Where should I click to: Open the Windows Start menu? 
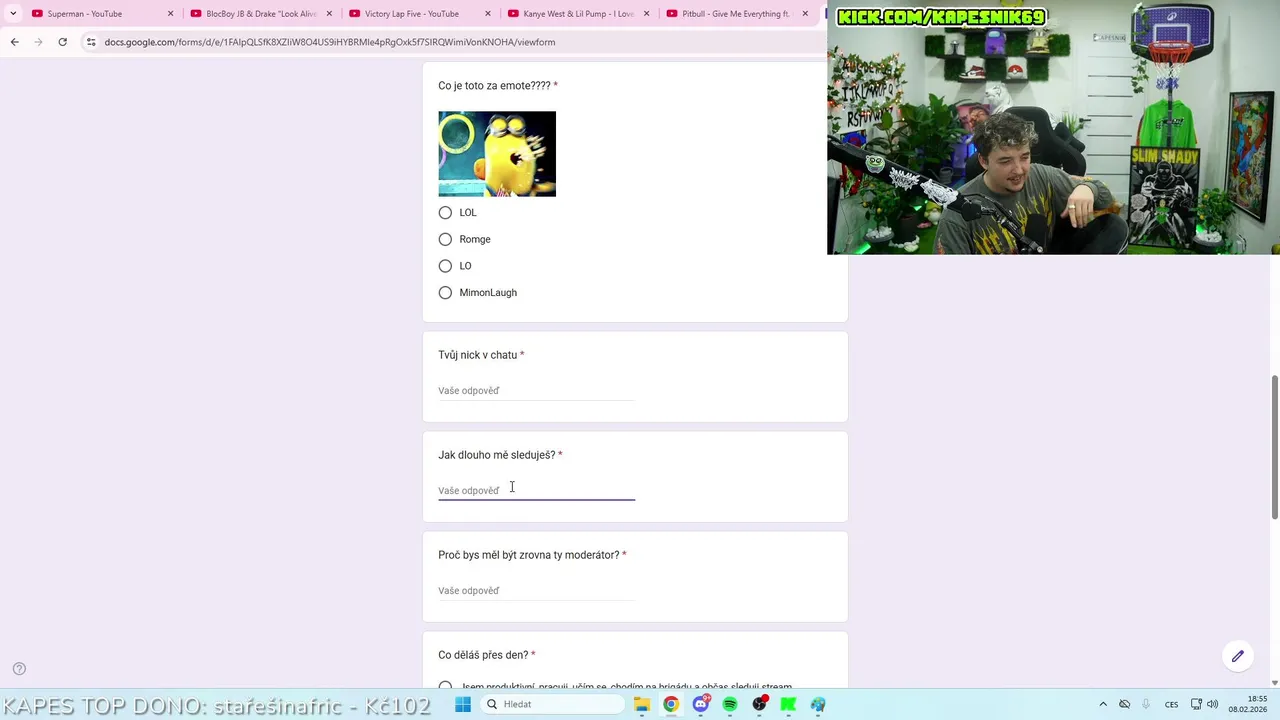click(462, 704)
